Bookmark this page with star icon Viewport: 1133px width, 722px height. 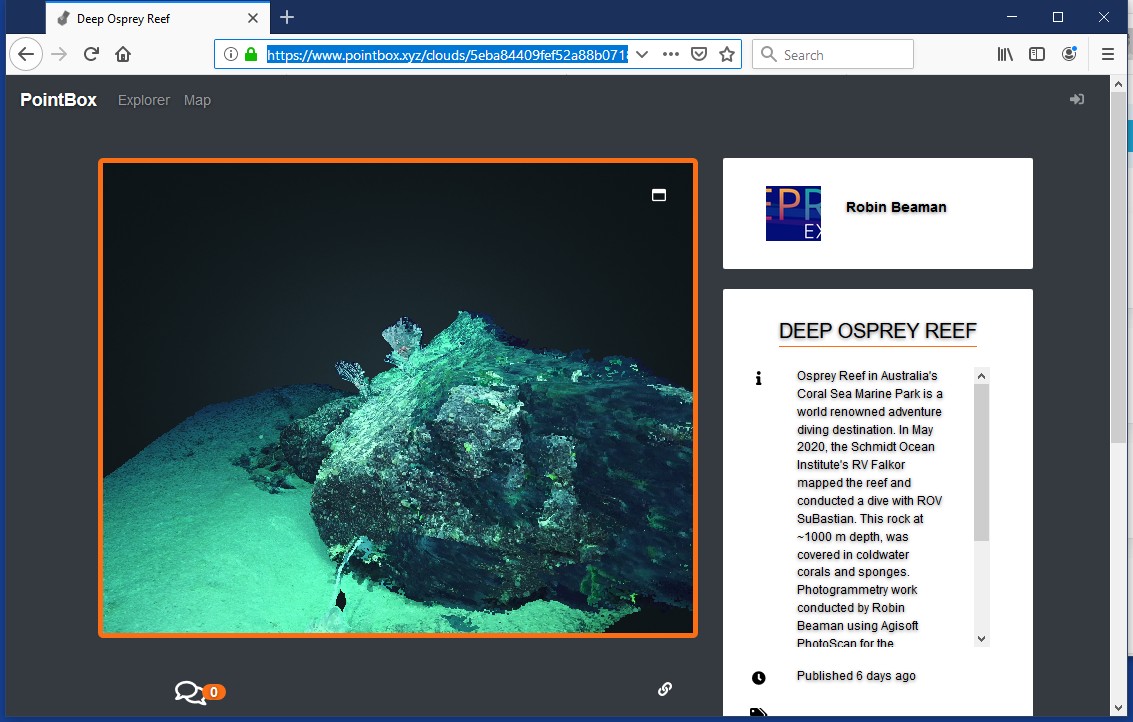click(x=727, y=54)
